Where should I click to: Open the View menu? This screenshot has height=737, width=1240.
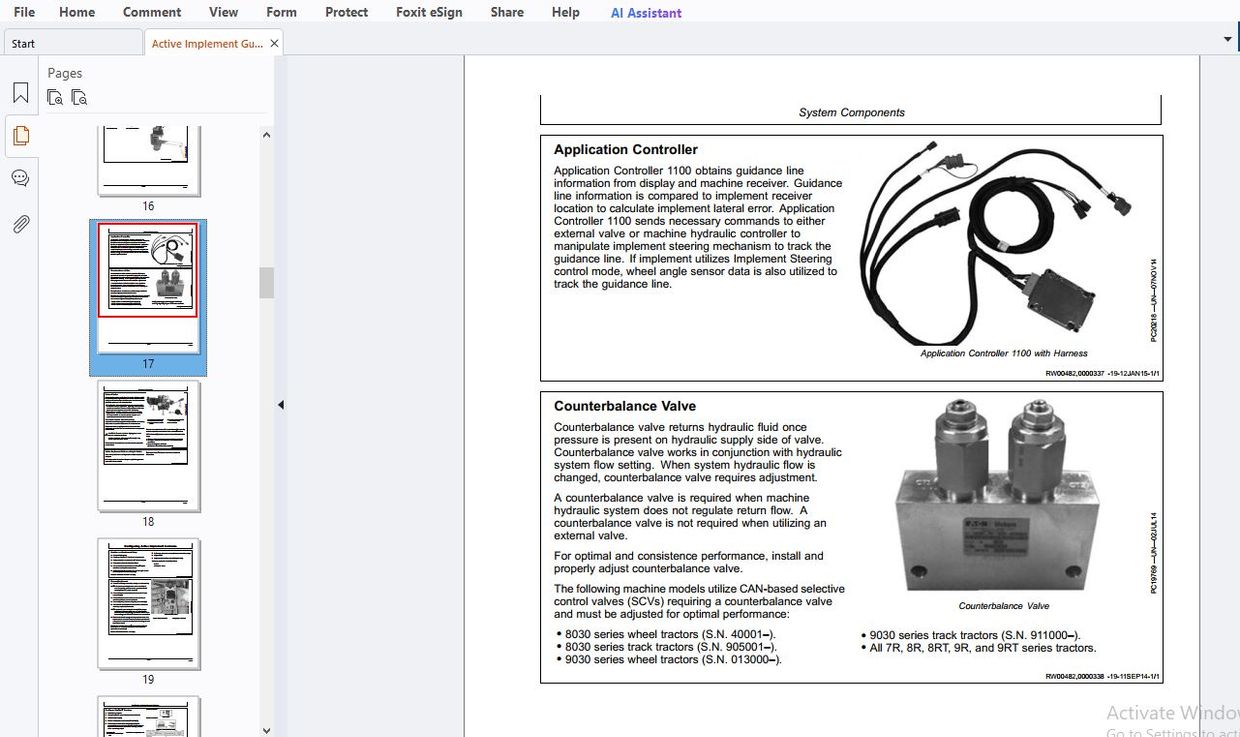coord(223,12)
